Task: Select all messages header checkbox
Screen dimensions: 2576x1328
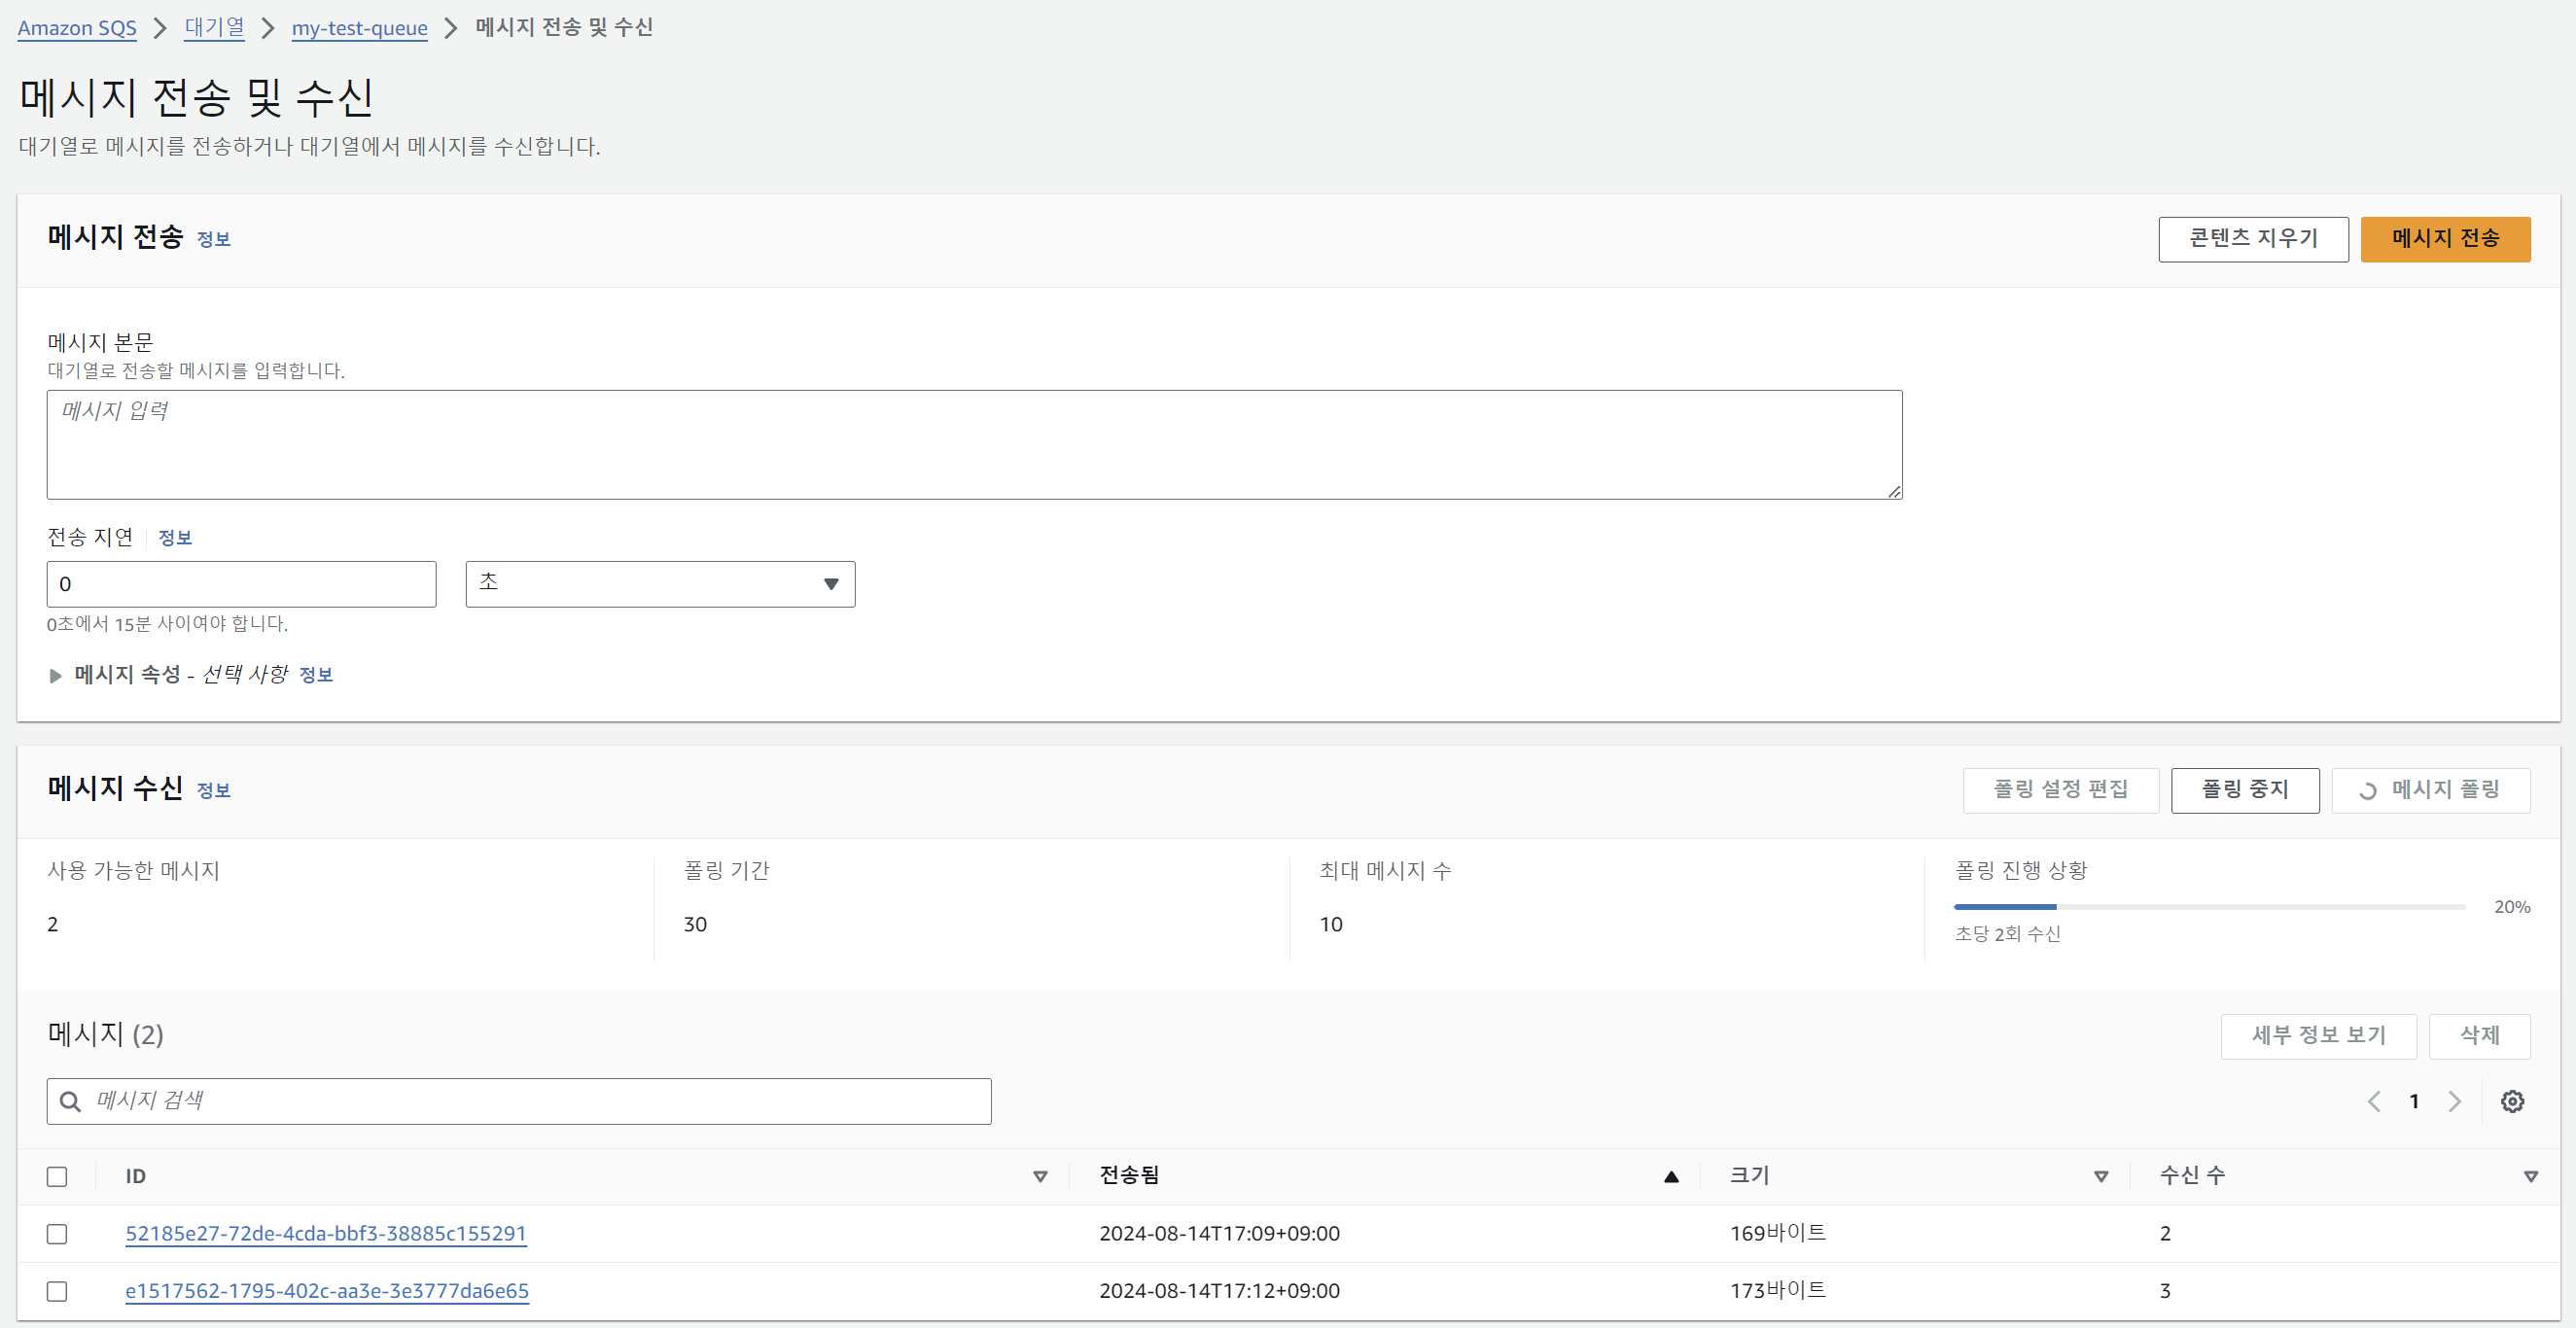Action: 57,1176
